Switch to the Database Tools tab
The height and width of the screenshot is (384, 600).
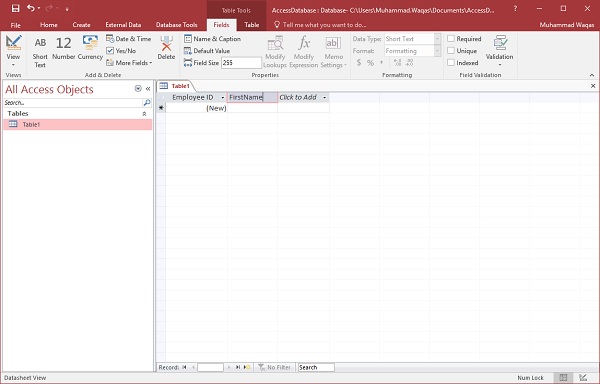[176, 24]
